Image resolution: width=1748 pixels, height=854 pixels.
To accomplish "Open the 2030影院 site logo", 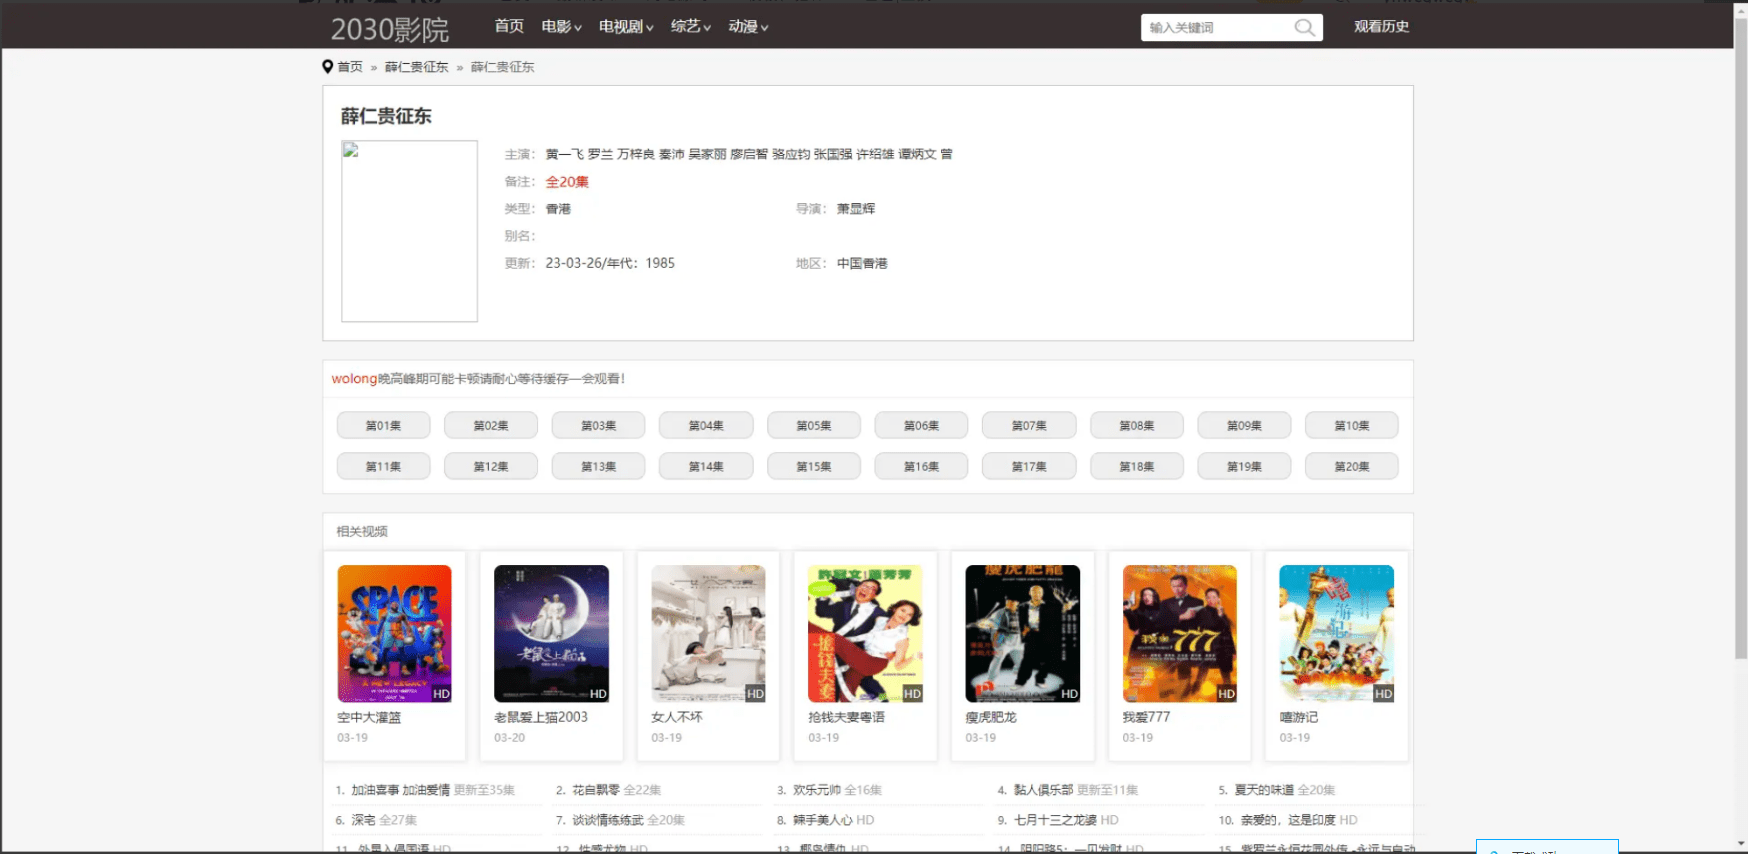I will pos(390,29).
